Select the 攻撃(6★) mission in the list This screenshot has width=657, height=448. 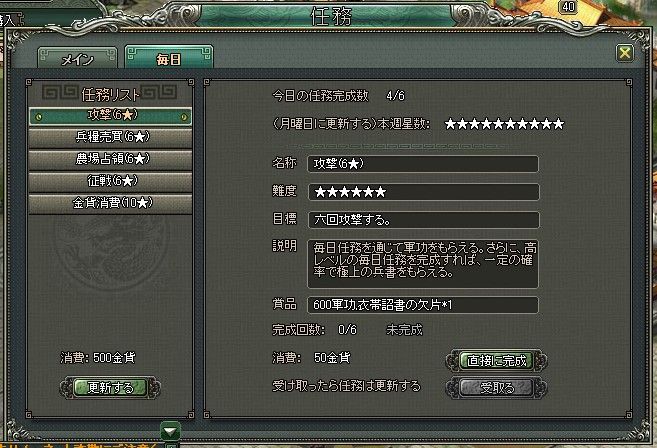pyautogui.click(x=111, y=116)
